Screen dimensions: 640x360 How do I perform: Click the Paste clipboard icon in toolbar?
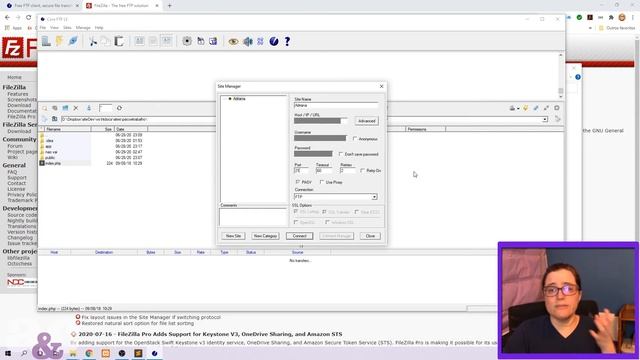119,41
